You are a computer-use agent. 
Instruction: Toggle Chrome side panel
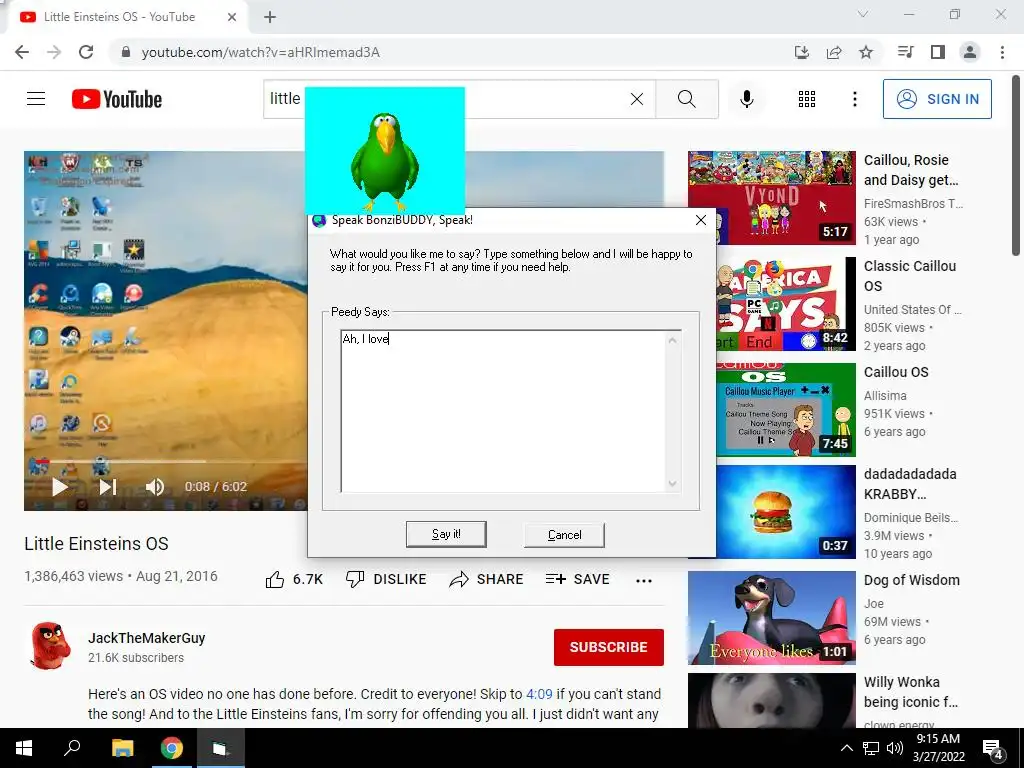938,52
